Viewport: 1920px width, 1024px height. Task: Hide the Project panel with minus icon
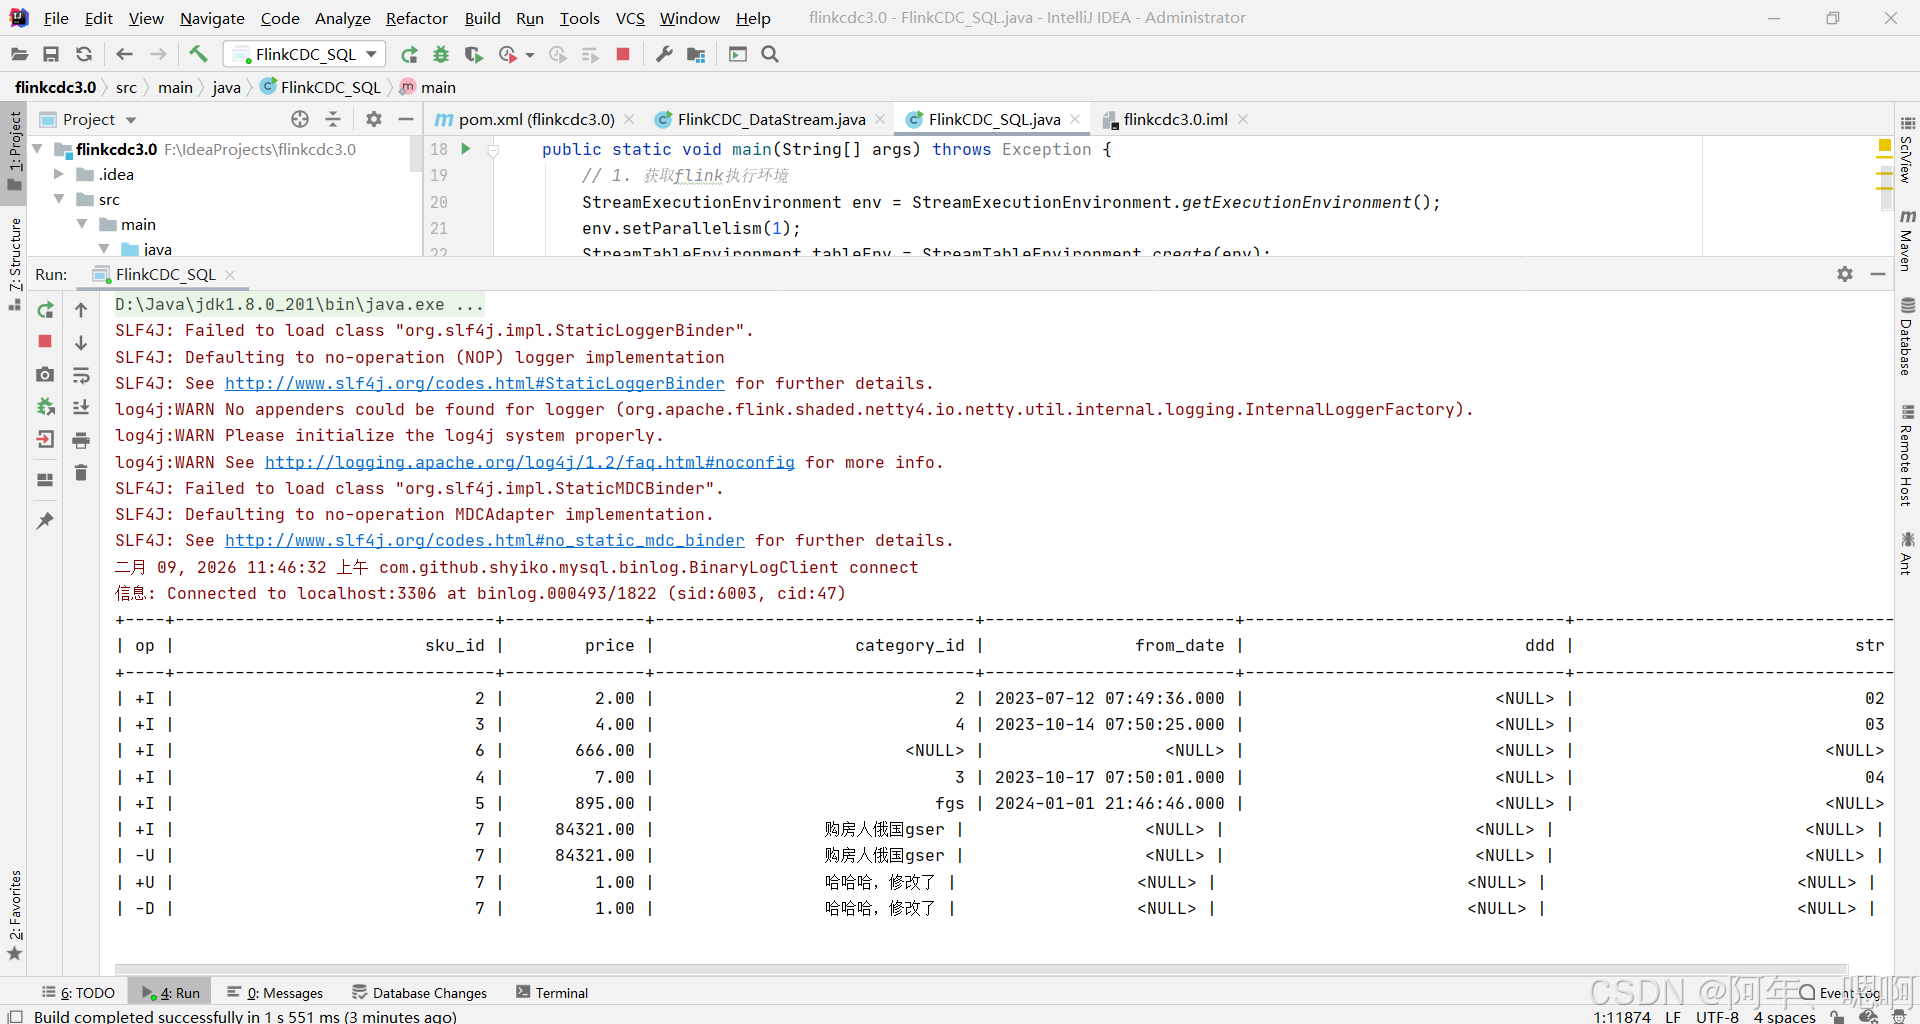click(406, 119)
